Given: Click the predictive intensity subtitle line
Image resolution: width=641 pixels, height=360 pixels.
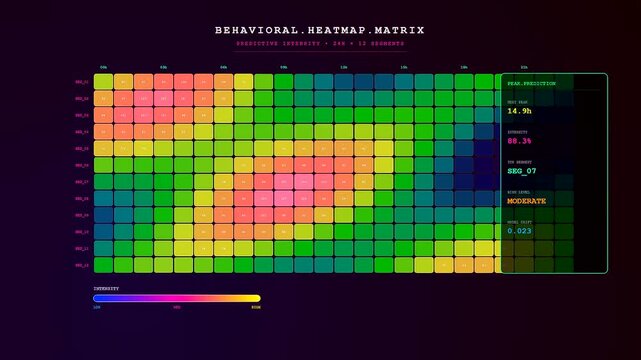Looking at the screenshot, I should (x=320, y=43).
